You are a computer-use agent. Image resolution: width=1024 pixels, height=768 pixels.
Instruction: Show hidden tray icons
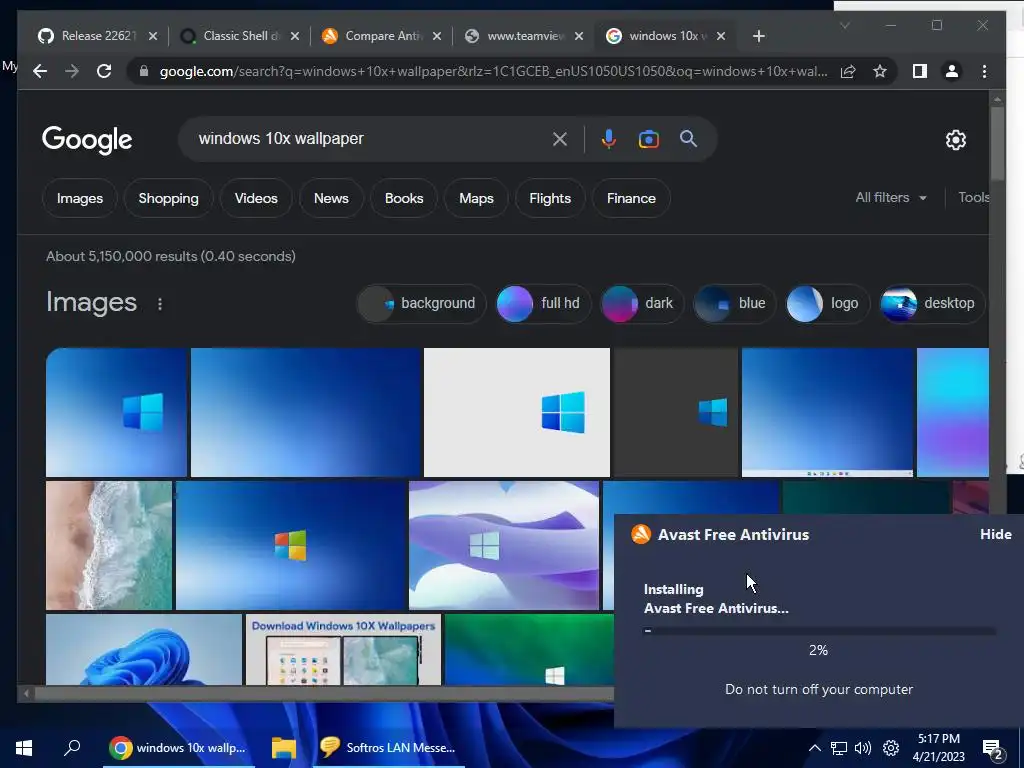coord(814,748)
